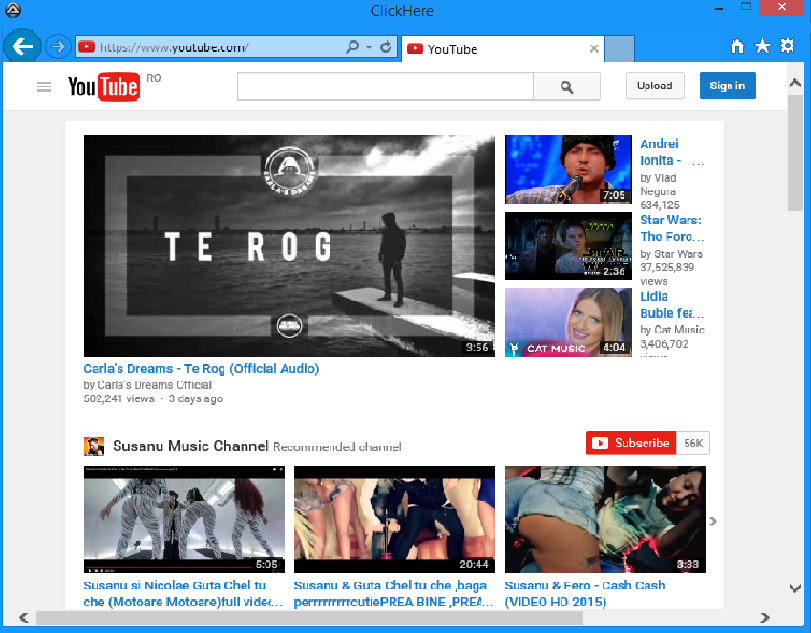Click the magnifier icon in address bar
Image resolution: width=811 pixels, height=633 pixels.
(352, 47)
